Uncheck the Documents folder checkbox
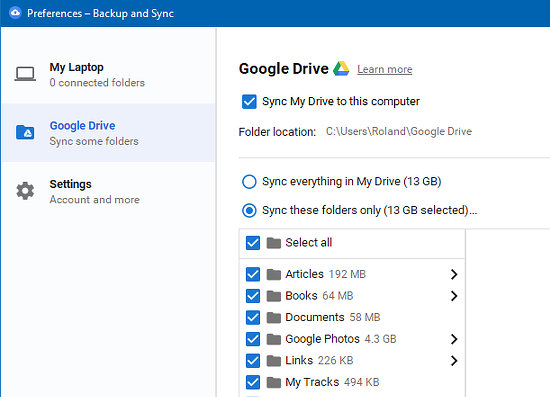The width and height of the screenshot is (550, 397). [253, 317]
